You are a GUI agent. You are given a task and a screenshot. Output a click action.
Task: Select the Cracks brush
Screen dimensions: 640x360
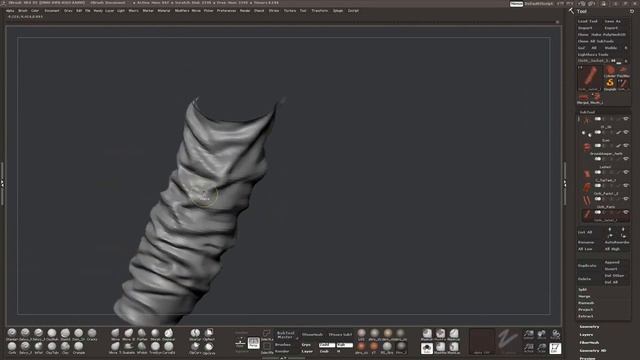pos(92,334)
